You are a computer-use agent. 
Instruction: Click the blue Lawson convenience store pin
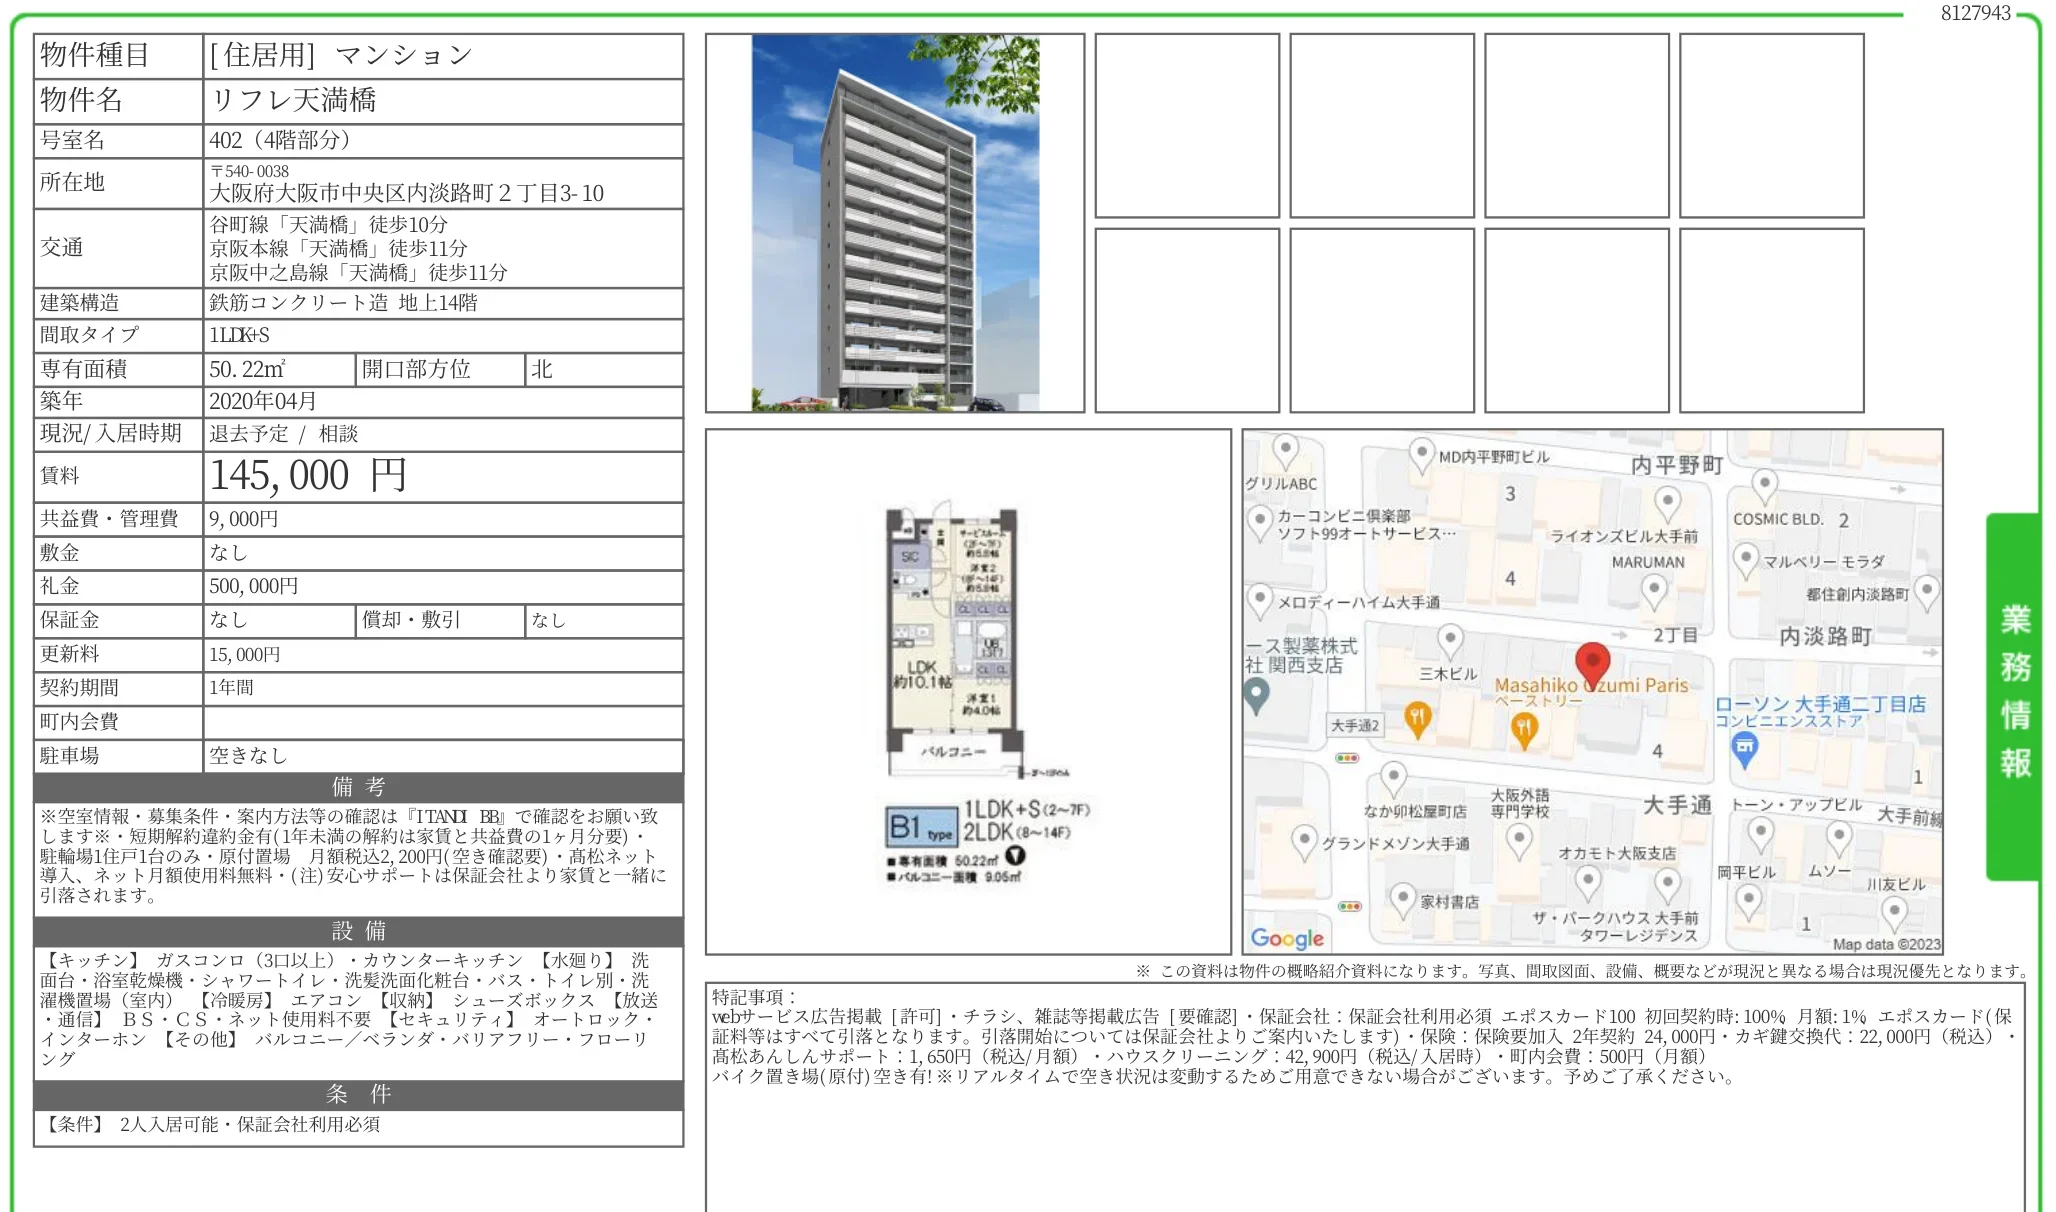[x=1744, y=747]
